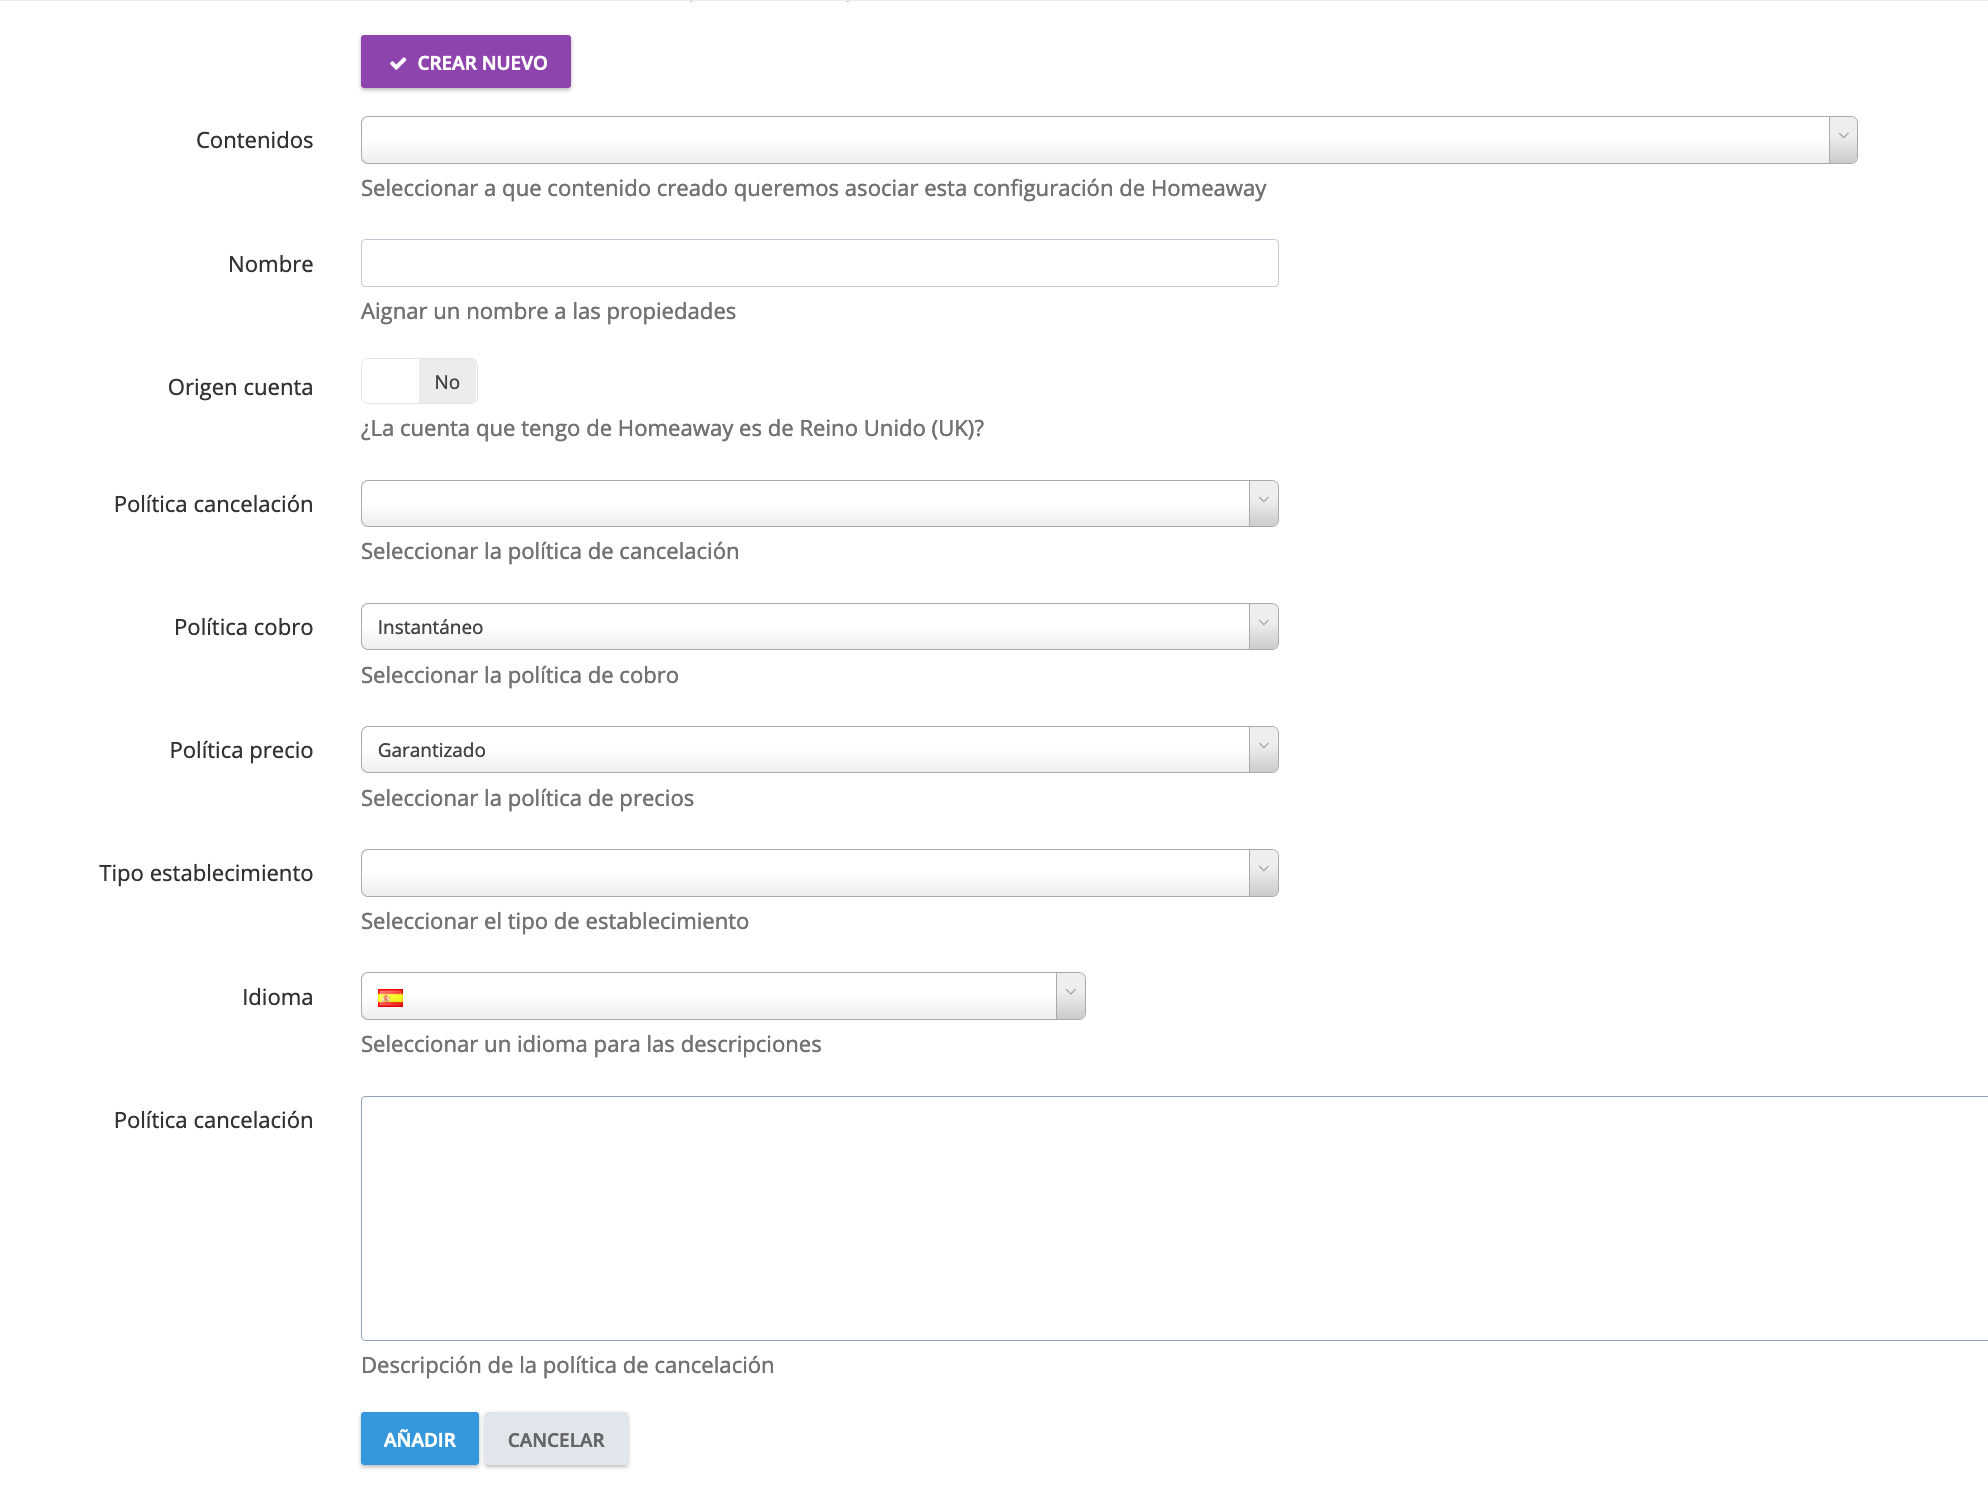Click the No label on Origen cuenta switch

click(x=447, y=382)
